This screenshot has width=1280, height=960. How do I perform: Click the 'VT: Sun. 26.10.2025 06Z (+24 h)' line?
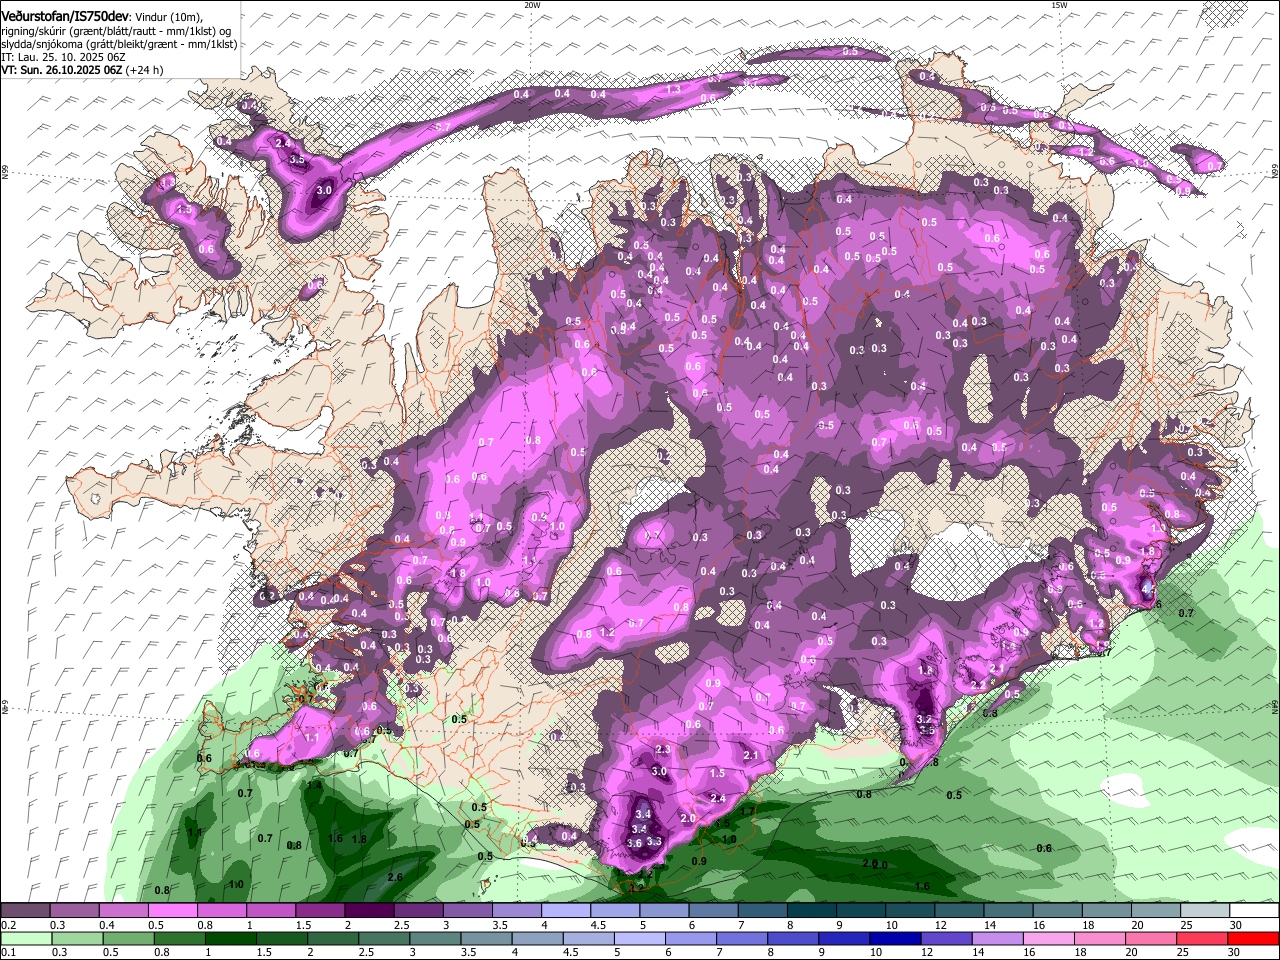click(x=82, y=70)
